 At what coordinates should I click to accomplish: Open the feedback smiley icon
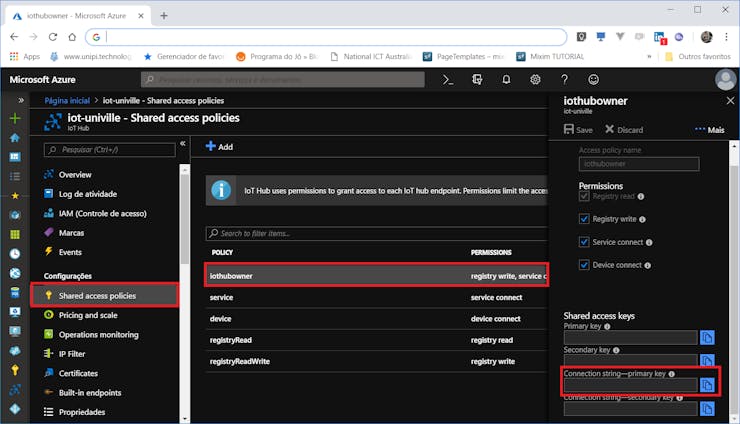(593, 80)
